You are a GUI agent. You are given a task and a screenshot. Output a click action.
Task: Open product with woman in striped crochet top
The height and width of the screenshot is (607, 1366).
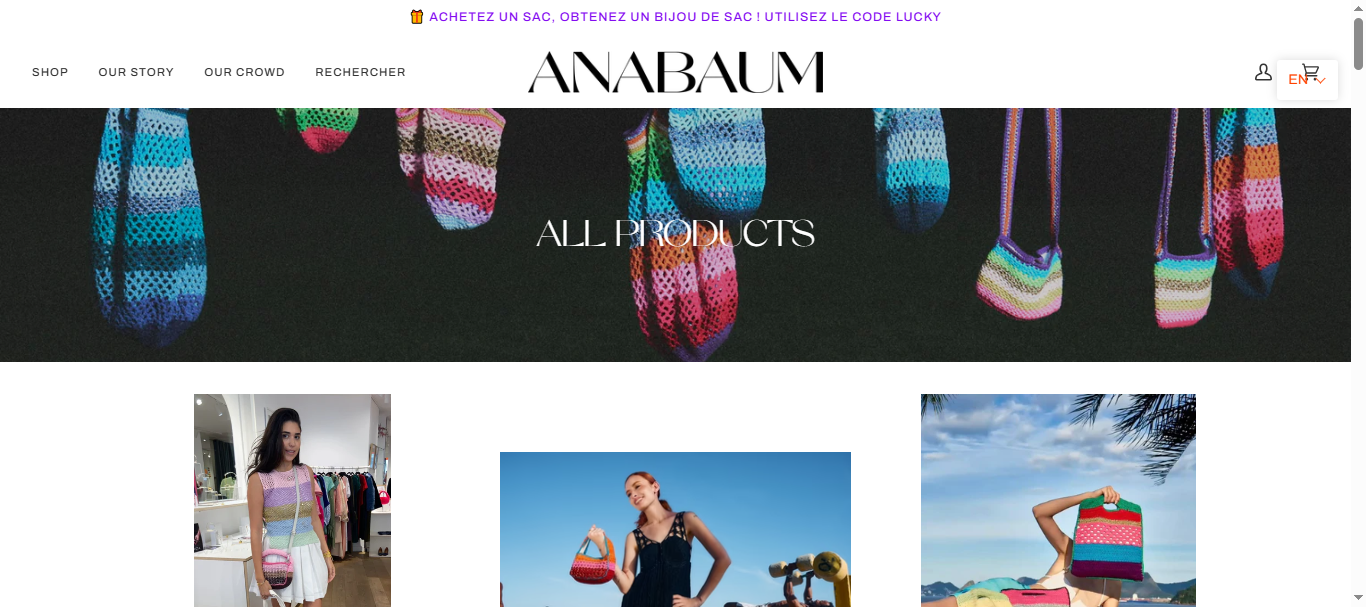tap(292, 500)
